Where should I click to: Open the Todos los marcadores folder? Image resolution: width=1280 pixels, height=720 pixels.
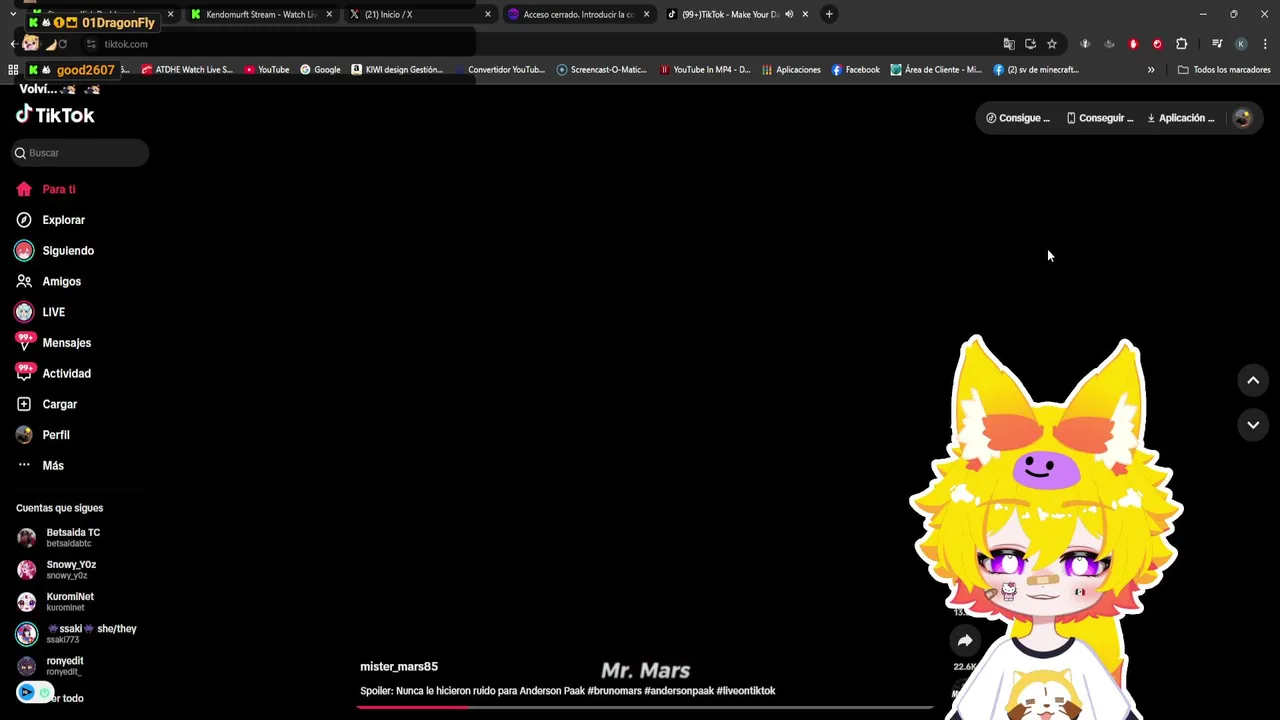[1224, 70]
